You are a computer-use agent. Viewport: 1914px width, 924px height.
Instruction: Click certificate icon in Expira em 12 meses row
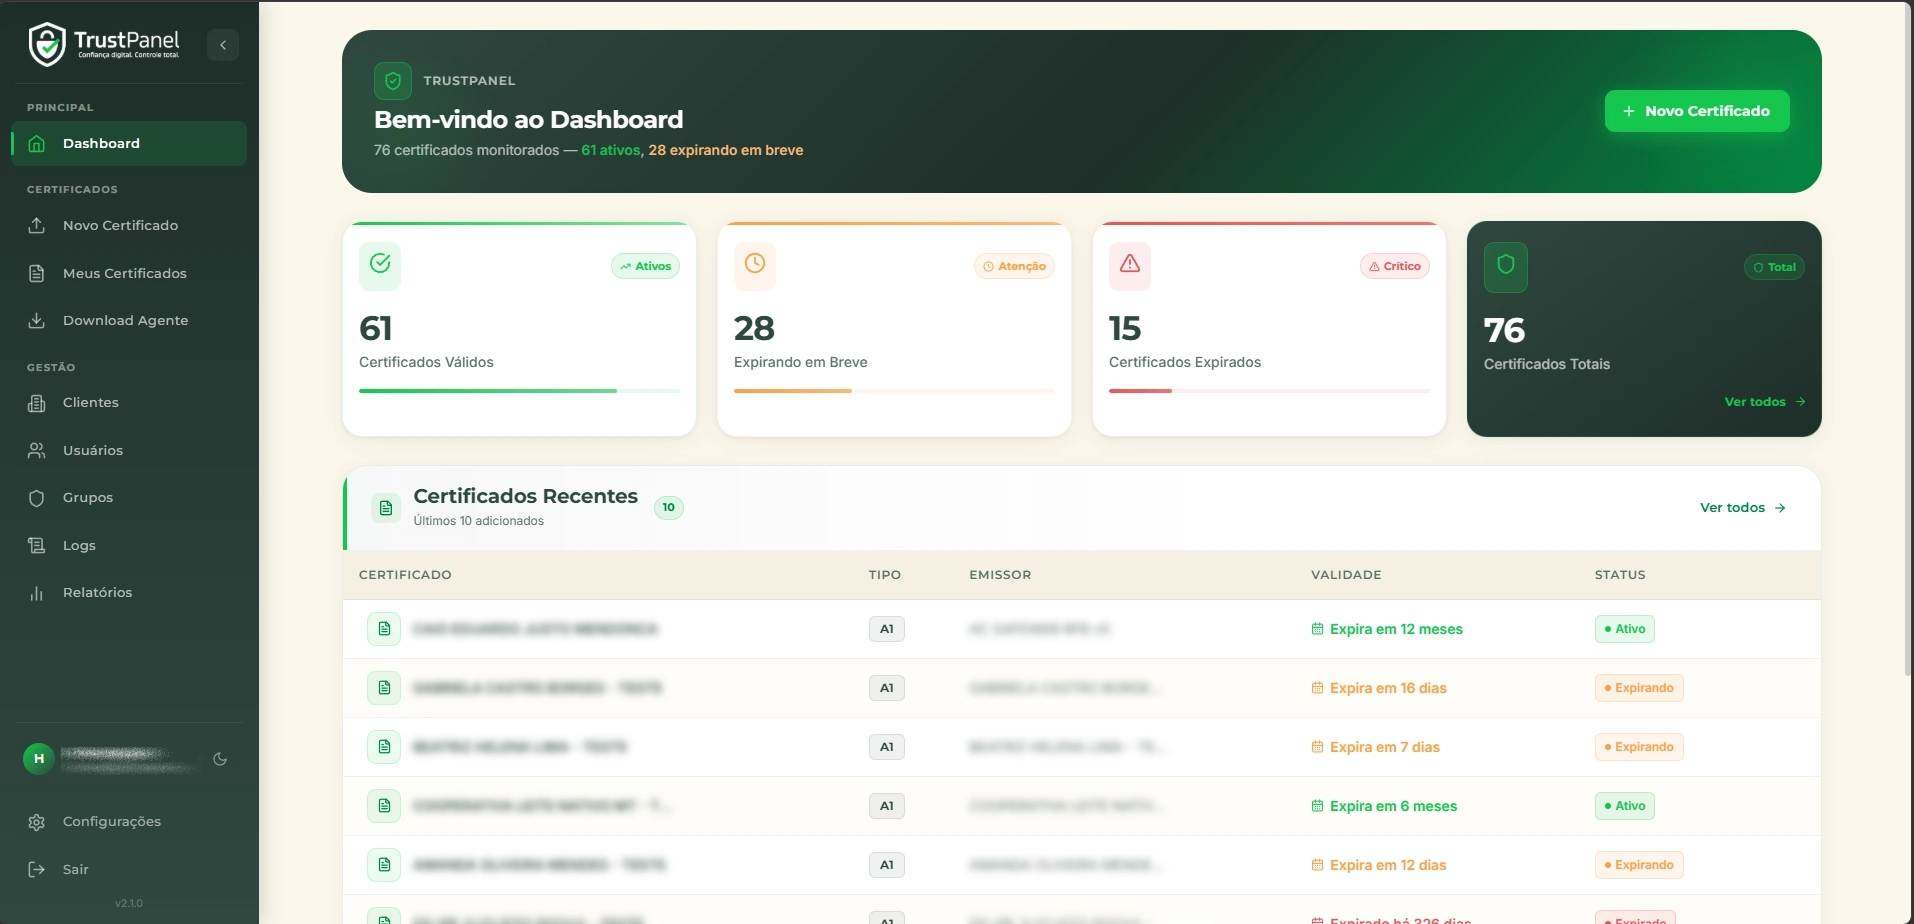[384, 629]
